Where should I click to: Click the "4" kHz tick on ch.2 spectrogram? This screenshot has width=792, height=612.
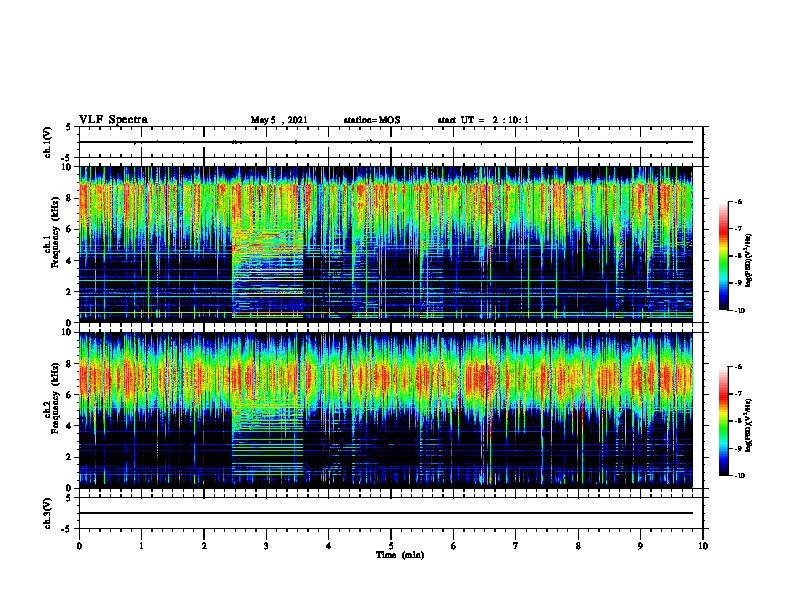pos(71,426)
